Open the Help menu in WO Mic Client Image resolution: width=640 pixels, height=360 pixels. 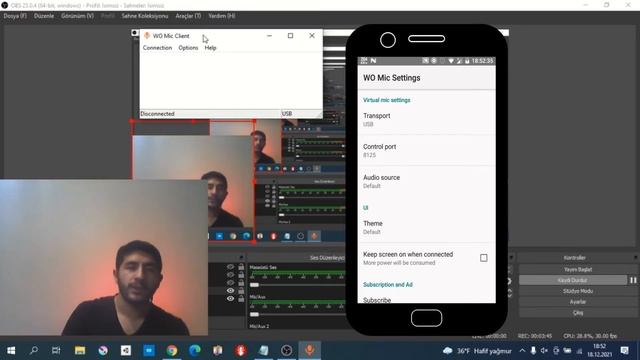coord(210,48)
